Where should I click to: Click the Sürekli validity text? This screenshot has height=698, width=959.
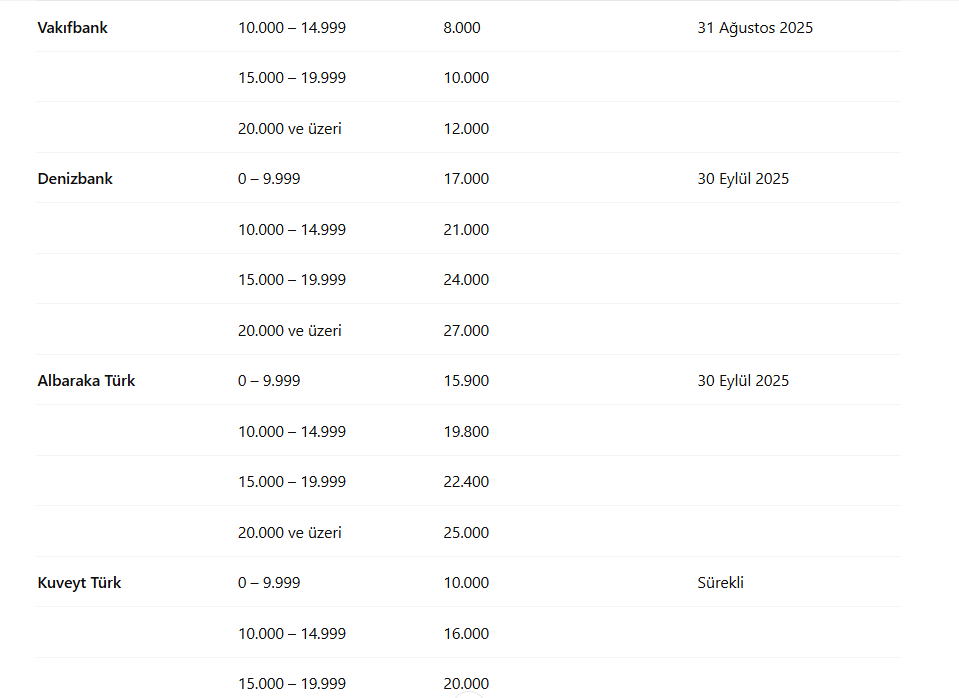coord(720,583)
